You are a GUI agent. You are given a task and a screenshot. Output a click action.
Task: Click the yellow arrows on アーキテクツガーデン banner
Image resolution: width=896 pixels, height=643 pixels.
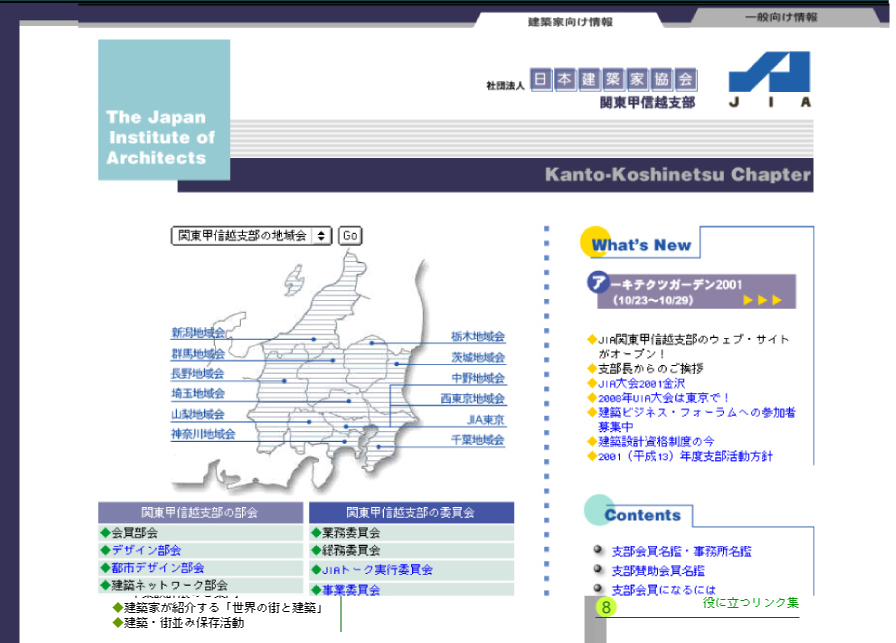762,300
